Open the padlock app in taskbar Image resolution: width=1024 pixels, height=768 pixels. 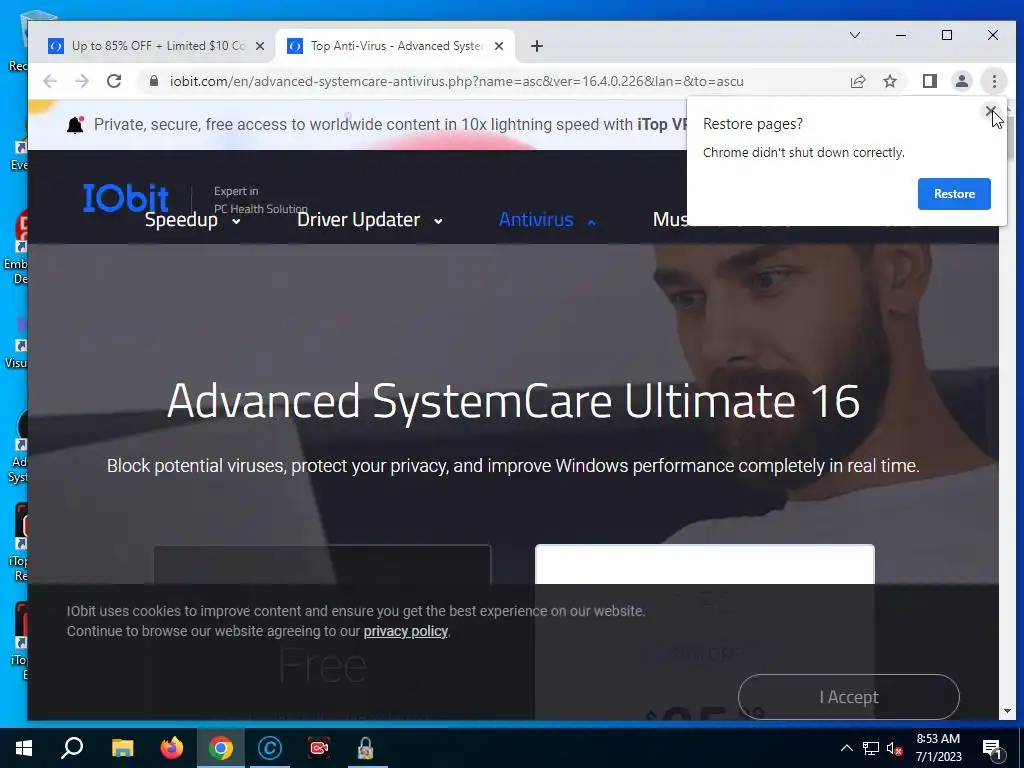pyautogui.click(x=366, y=748)
